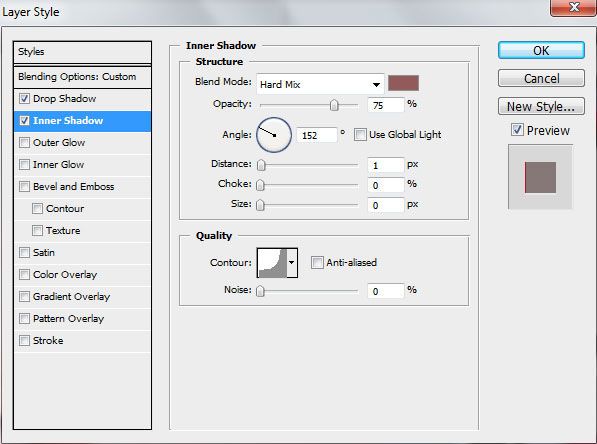Click the Cancel button
The image size is (597, 444).
click(541, 78)
